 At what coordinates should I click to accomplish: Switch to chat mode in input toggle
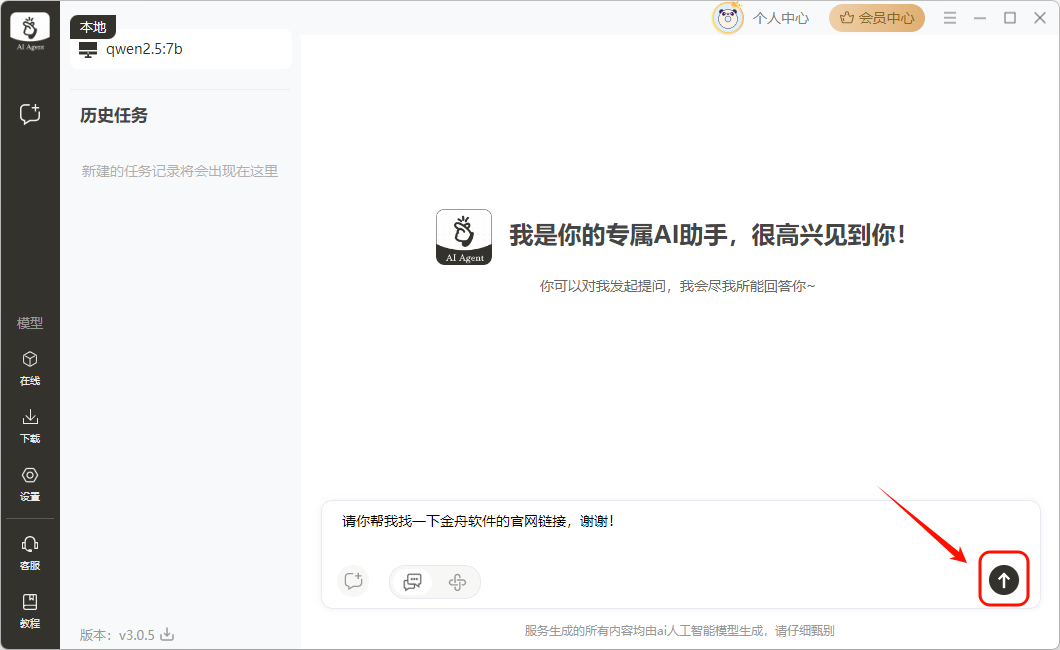(412, 582)
